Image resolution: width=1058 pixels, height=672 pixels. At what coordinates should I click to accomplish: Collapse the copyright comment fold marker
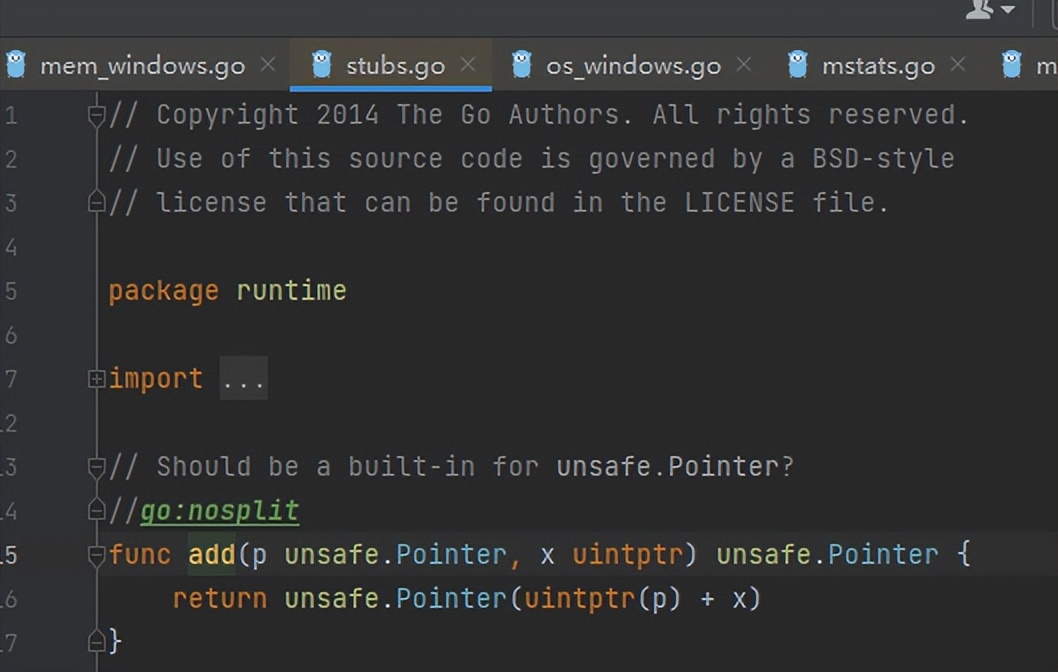[96, 116]
